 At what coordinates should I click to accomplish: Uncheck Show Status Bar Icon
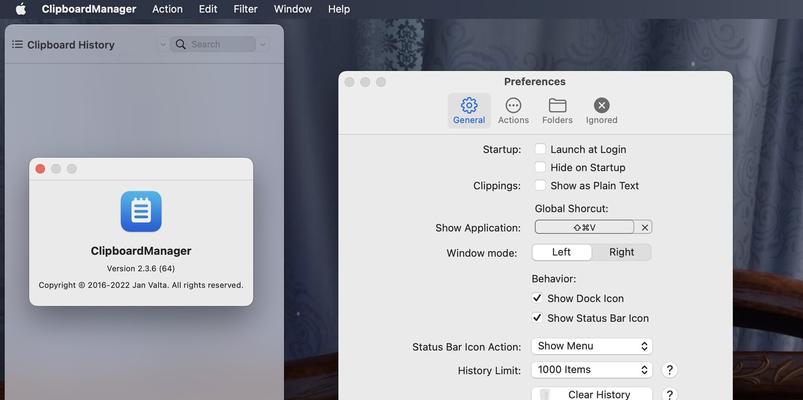(537, 318)
